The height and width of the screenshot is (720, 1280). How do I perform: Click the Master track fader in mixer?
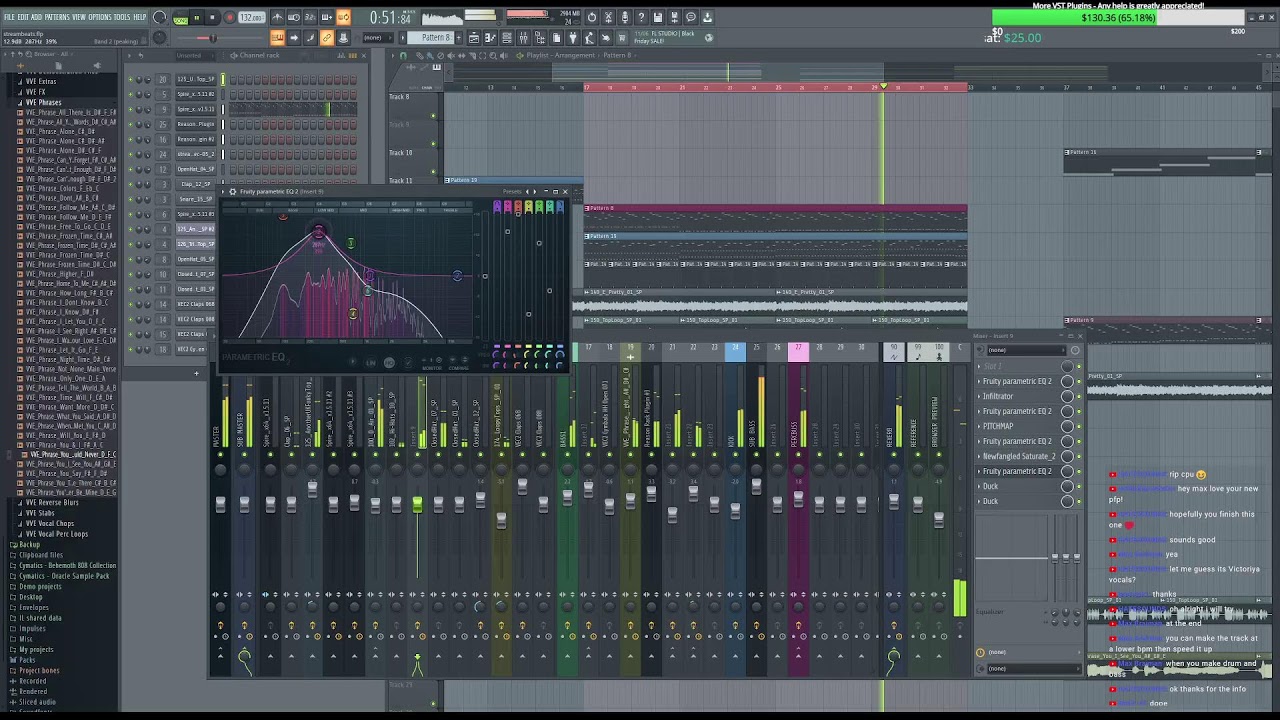[x=220, y=505]
